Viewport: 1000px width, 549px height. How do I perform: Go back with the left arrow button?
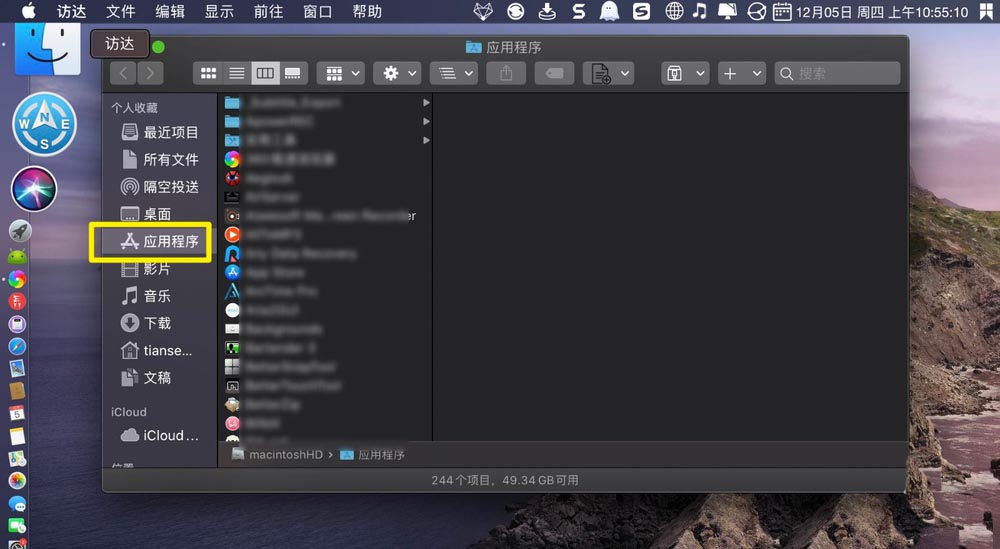coord(123,73)
